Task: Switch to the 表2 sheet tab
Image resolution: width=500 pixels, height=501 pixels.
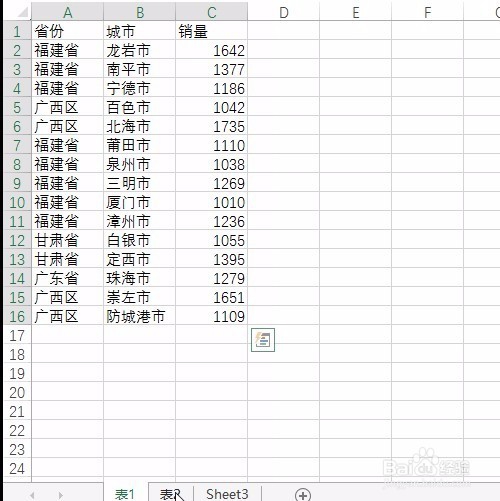Action: (x=171, y=494)
